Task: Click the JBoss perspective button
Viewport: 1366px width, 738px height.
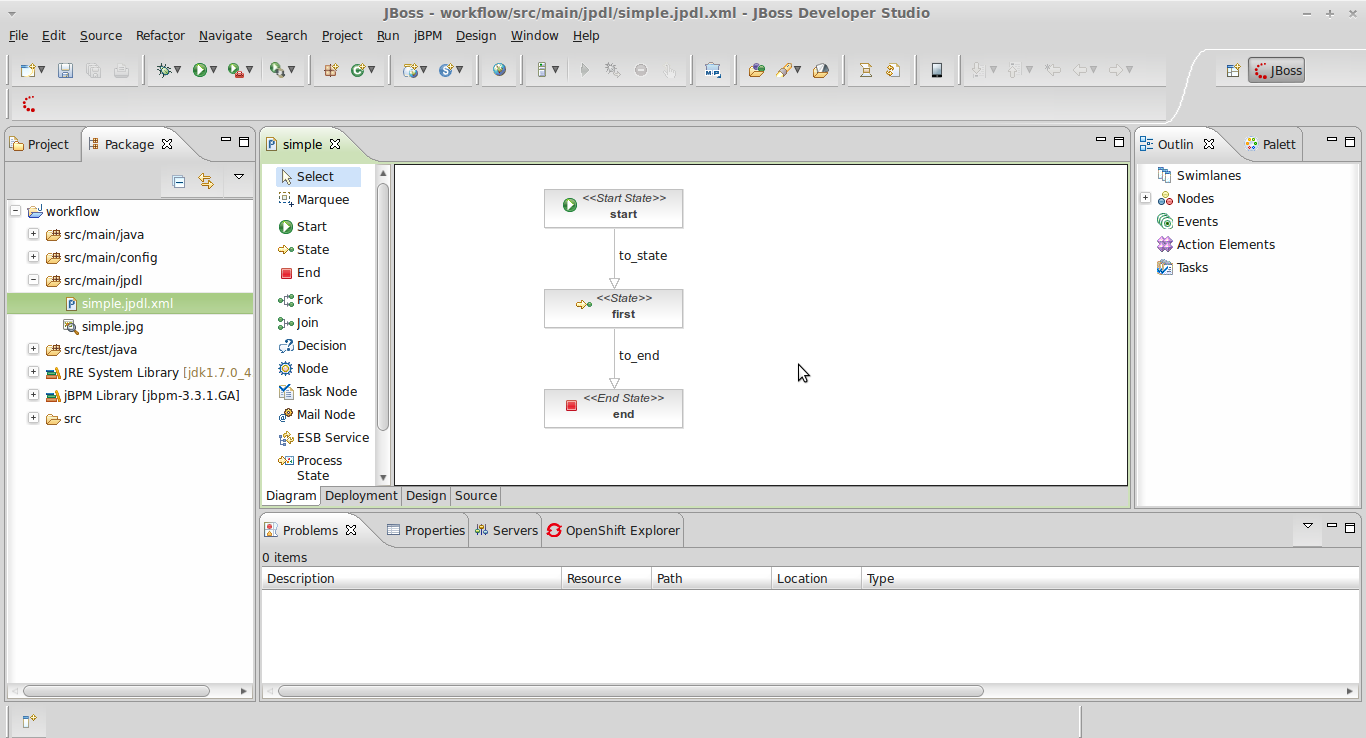Action: 1276,69
